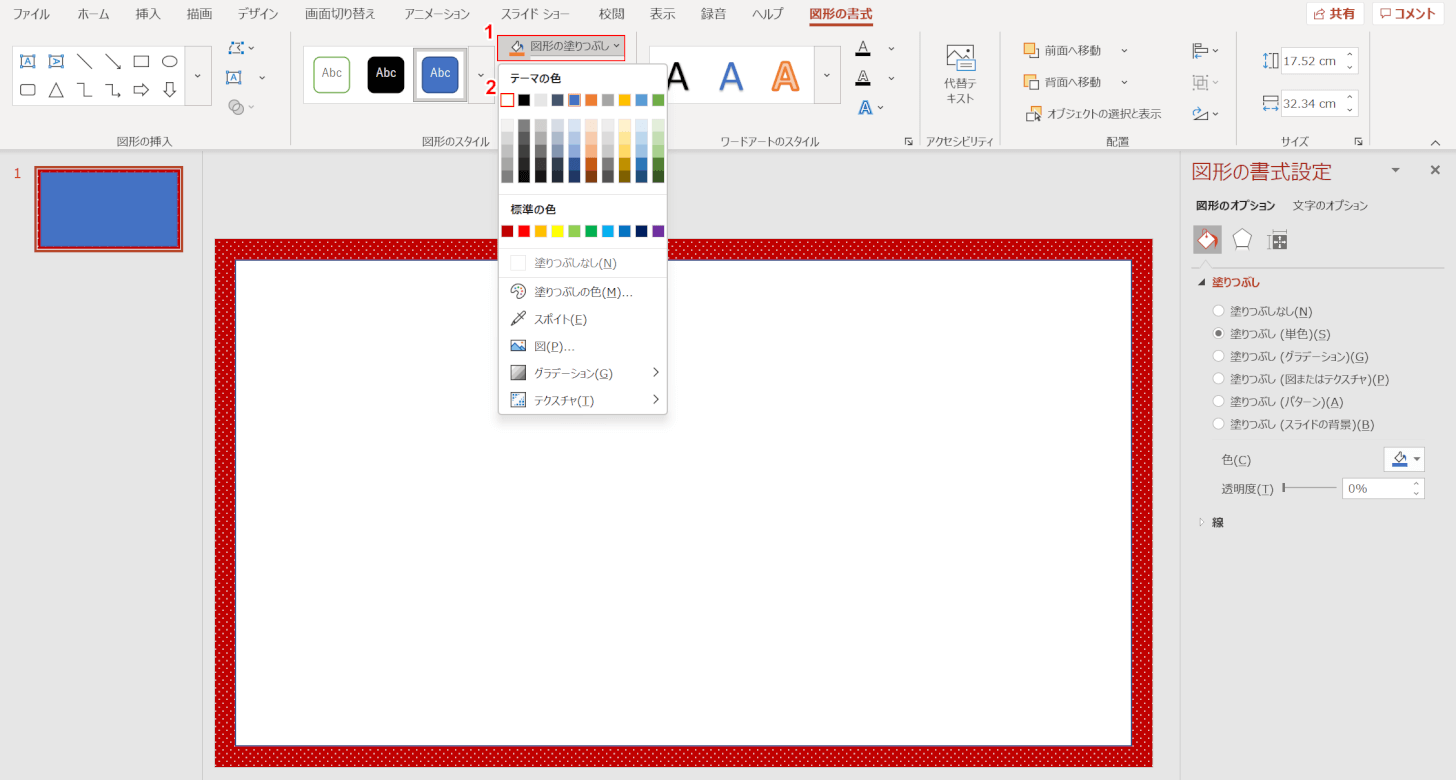
Task: Click the Fill & Line paint bucket icon
Action: pyautogui.click(x=1207, y=239)
